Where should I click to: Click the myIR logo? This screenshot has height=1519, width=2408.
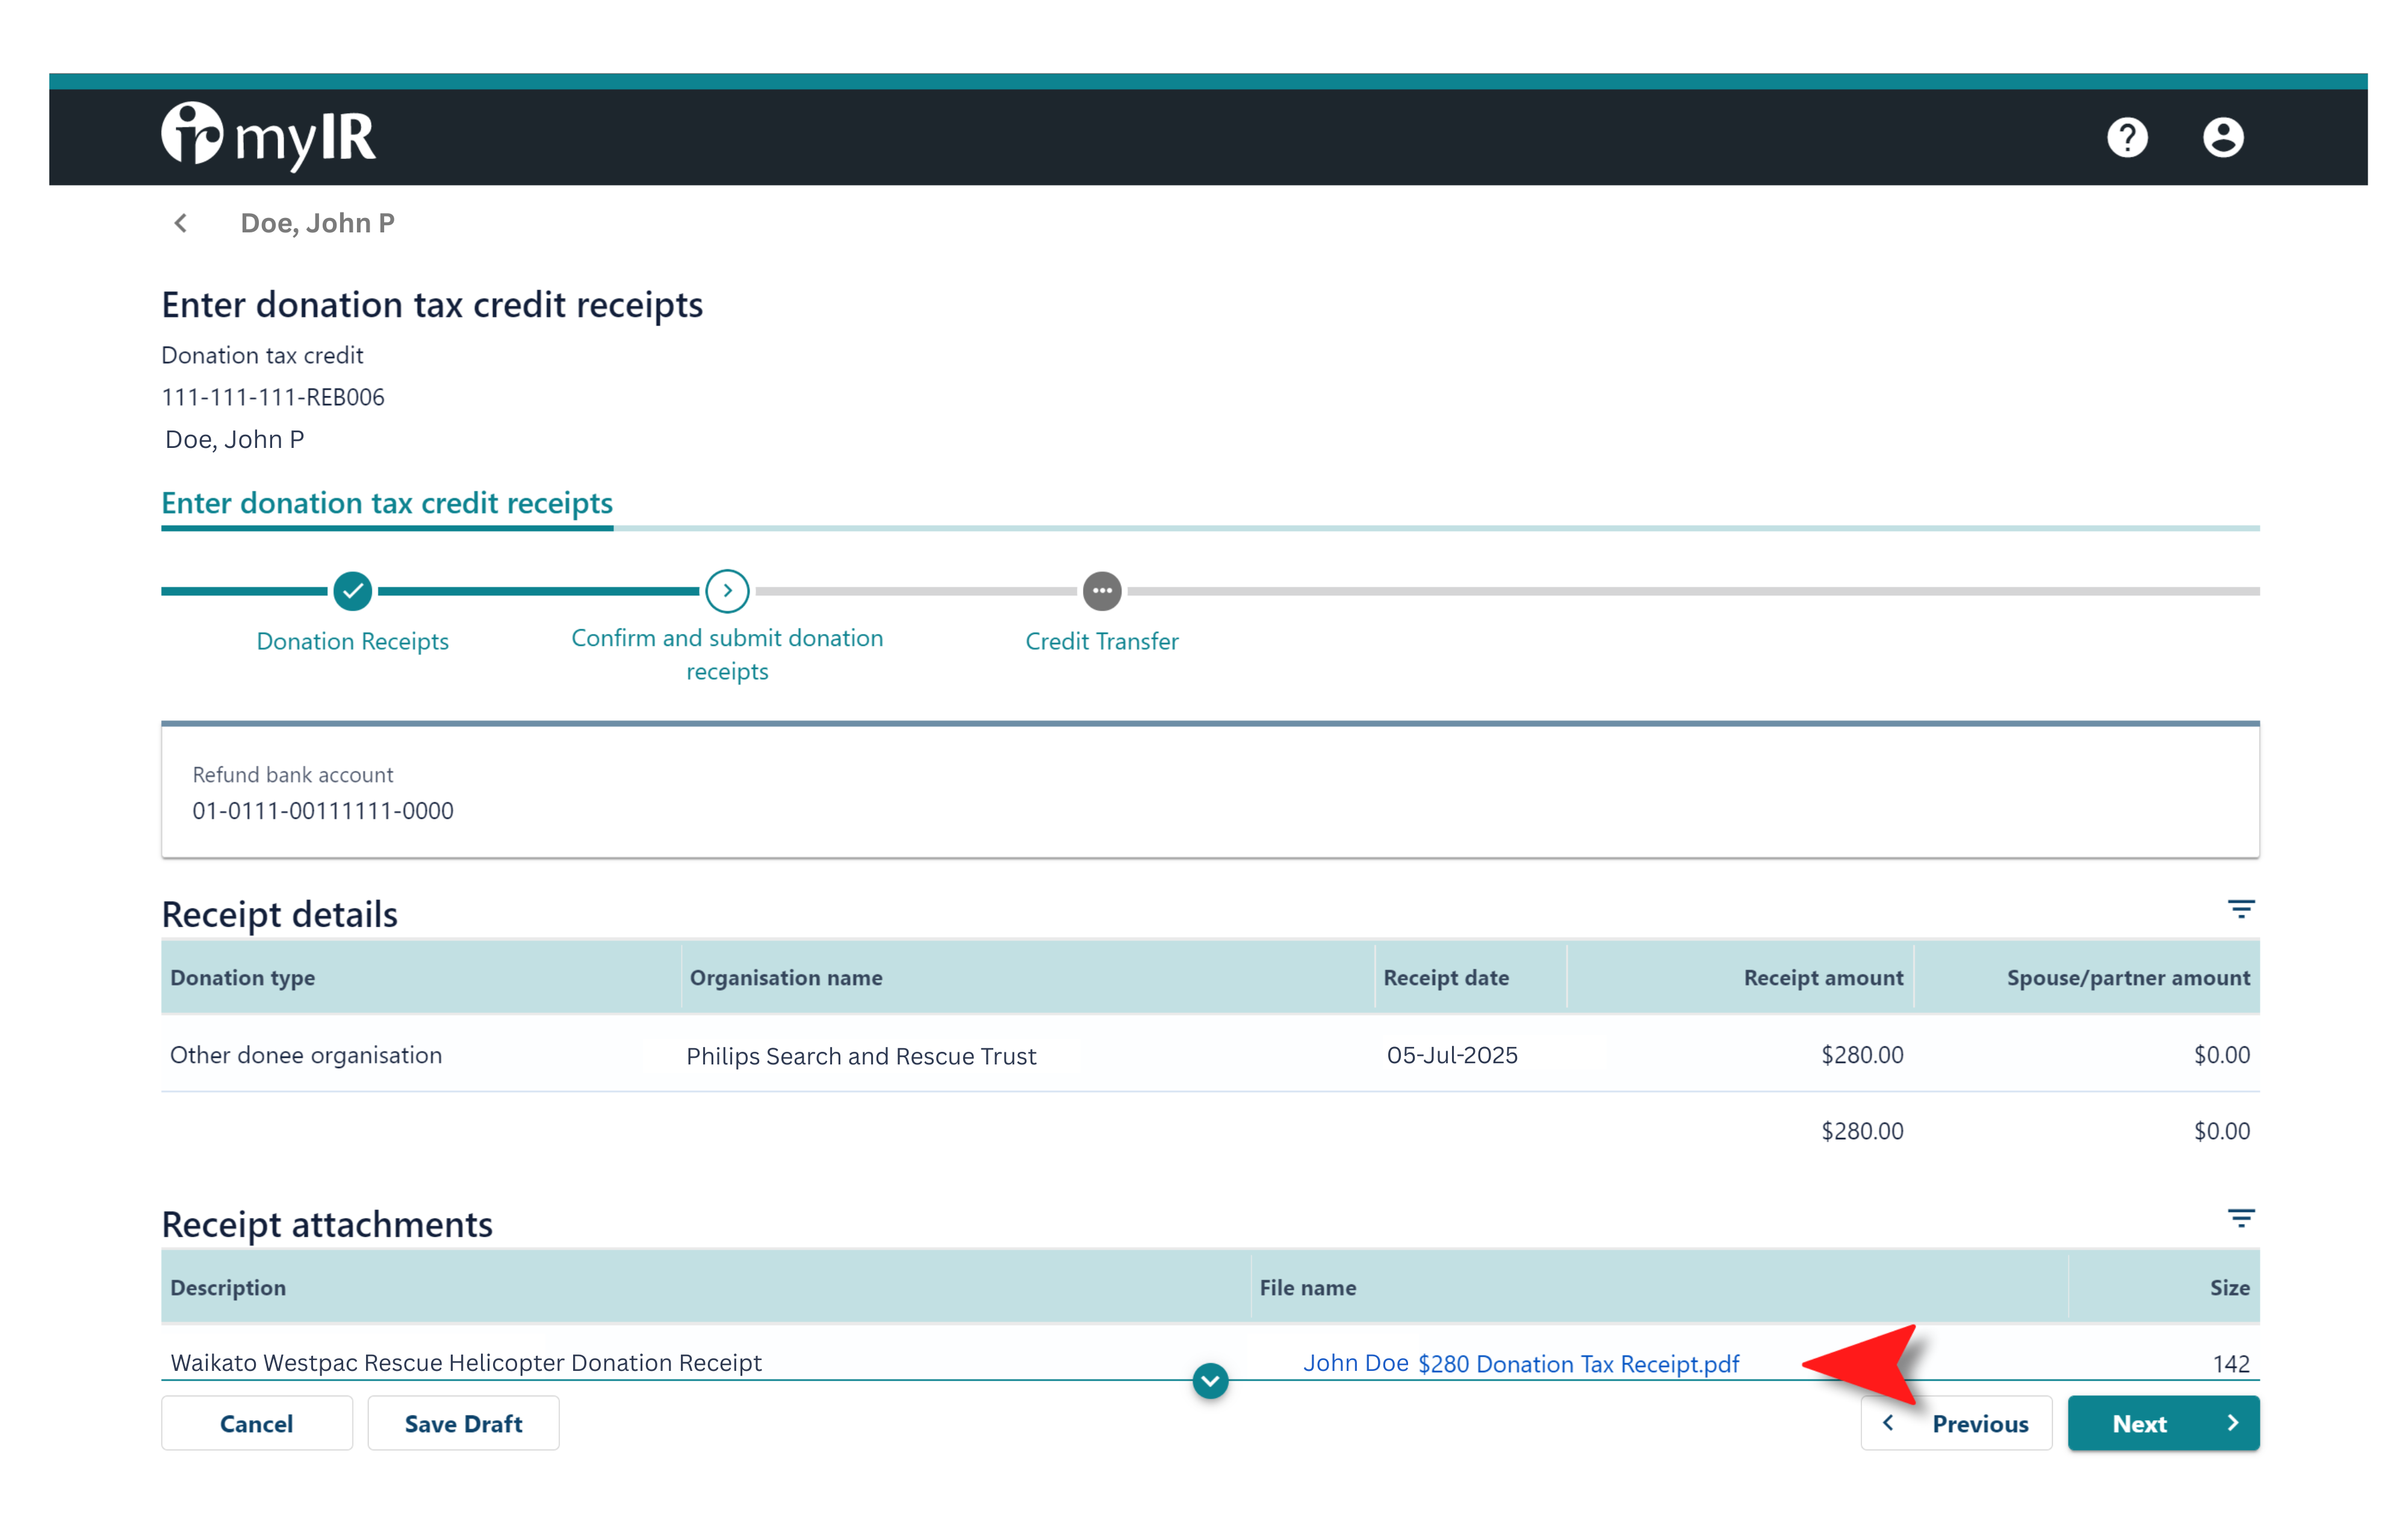pyautogui.click(x=268, y=136)
